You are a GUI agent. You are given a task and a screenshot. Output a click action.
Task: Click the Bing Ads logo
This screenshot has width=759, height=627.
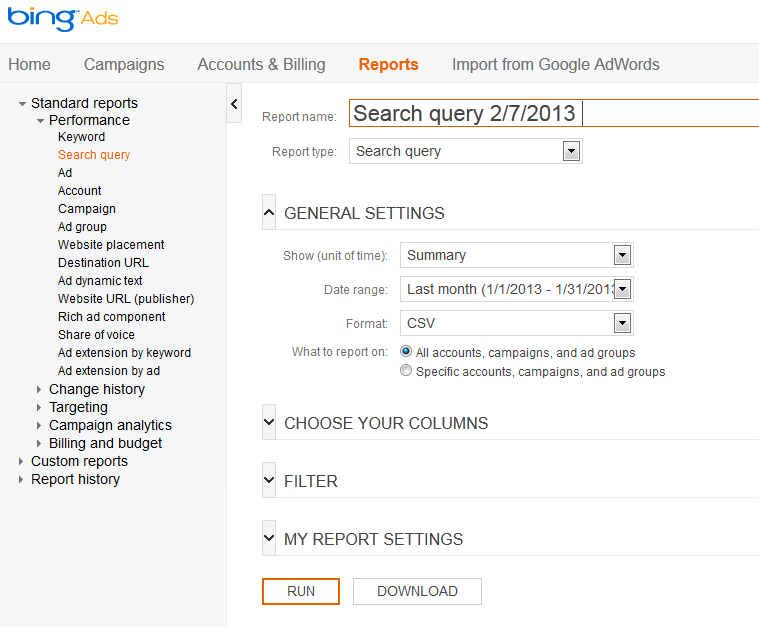pos(62,19)
